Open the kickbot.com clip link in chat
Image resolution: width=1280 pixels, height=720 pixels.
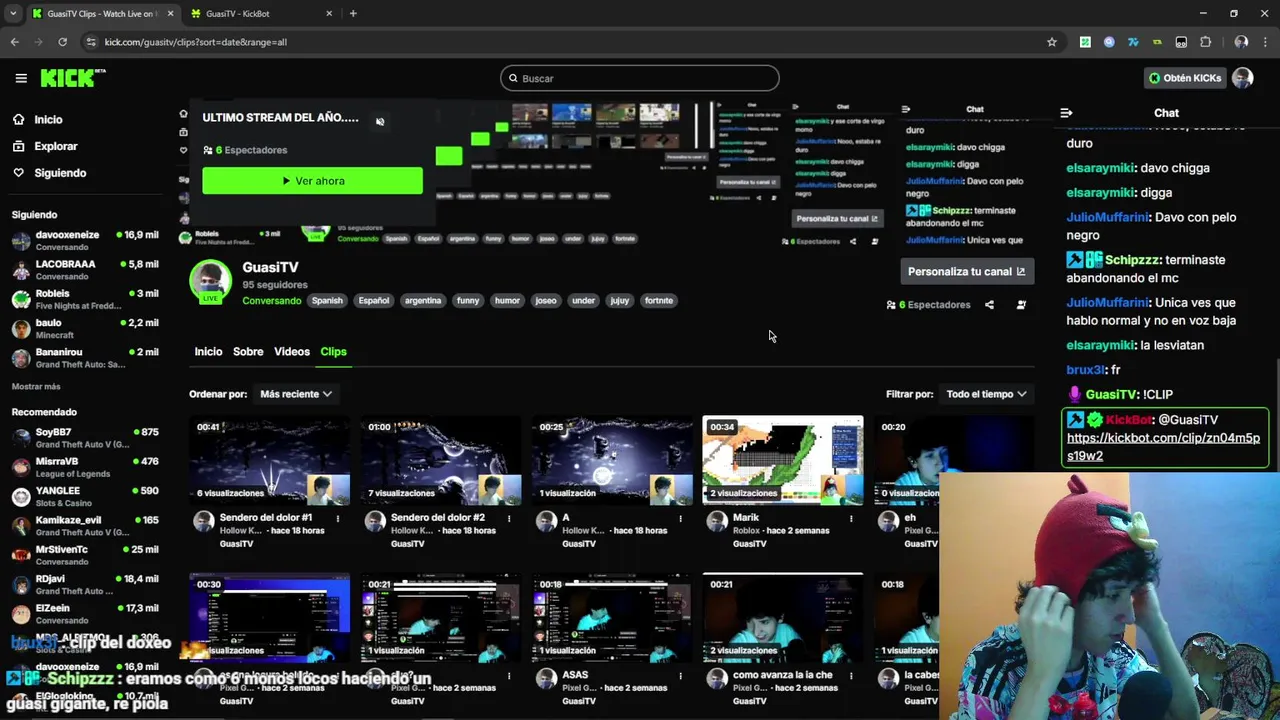(1163, 447)
